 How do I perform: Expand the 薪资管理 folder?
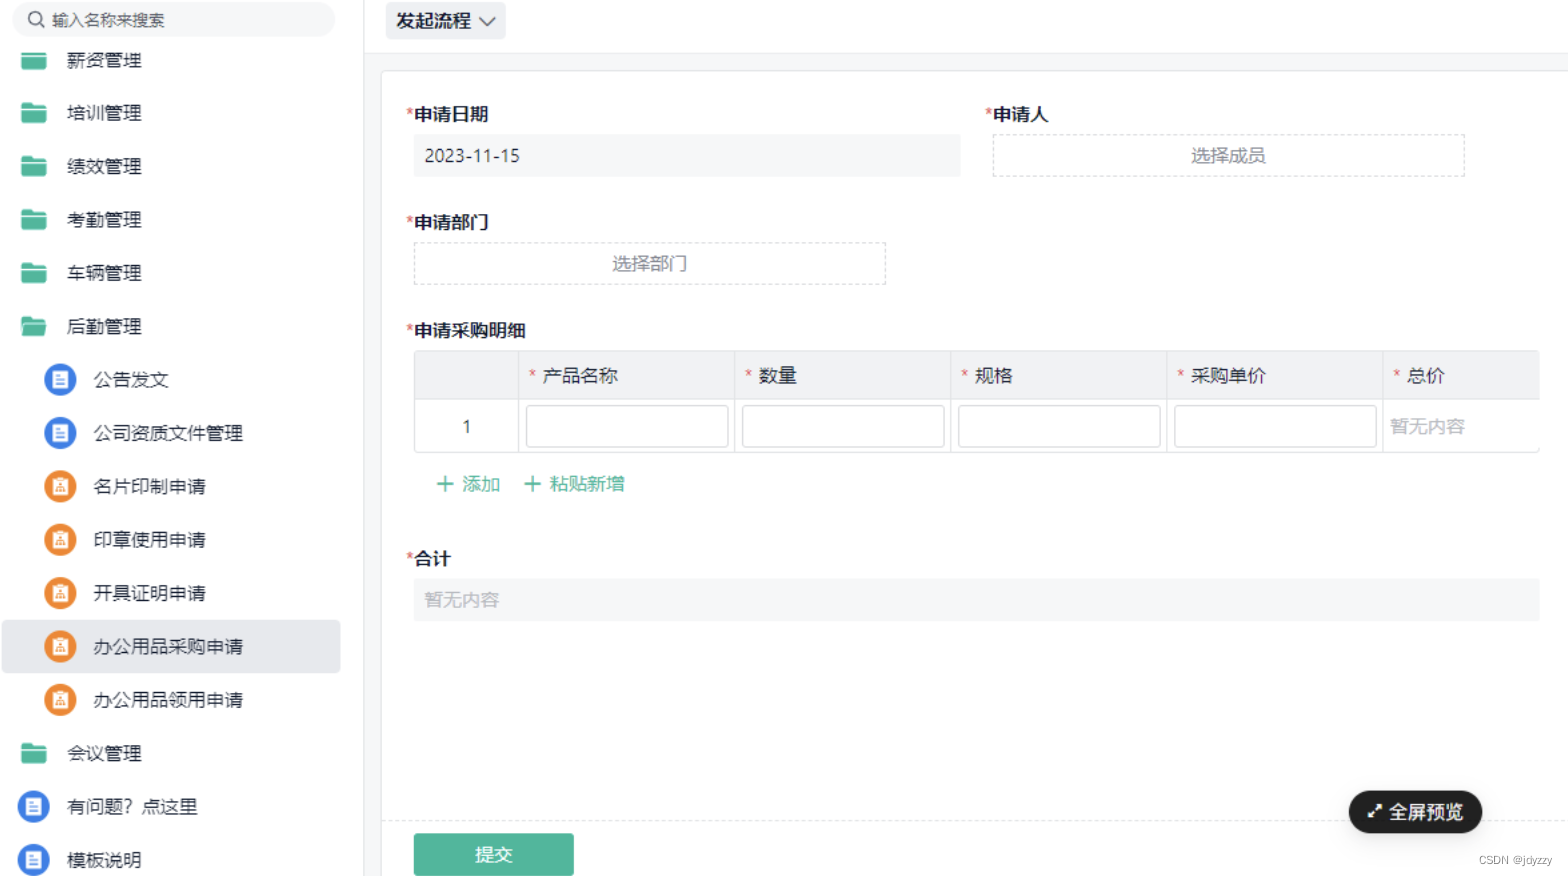104,60
